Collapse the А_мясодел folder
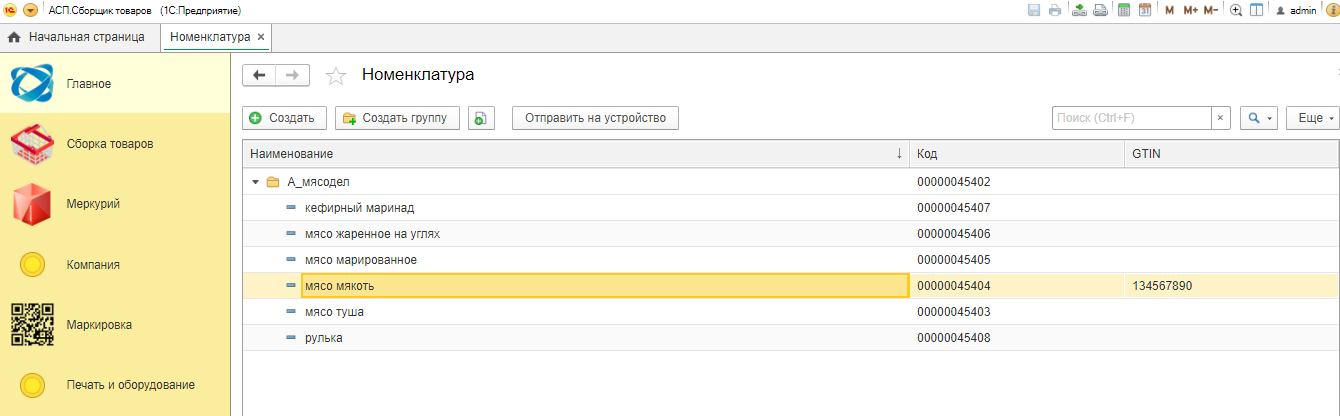The height and width of the screenshot is (416, 1340). [x=256, y=182]
